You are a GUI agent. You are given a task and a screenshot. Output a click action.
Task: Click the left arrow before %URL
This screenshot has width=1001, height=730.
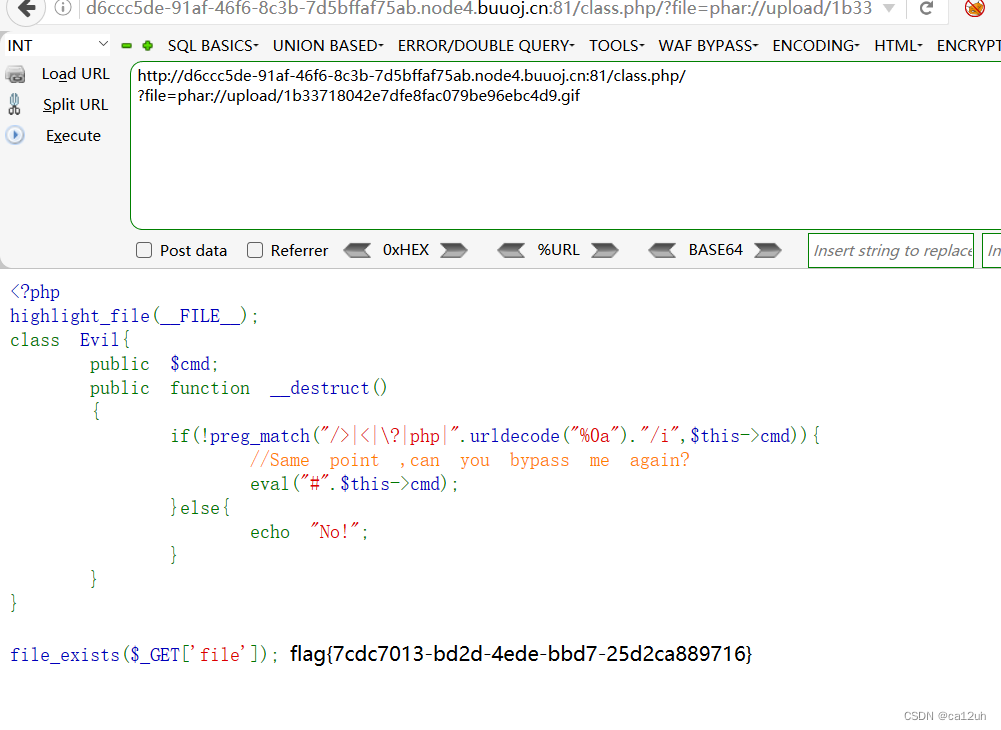pyautogui.click(x=511, y=250)
